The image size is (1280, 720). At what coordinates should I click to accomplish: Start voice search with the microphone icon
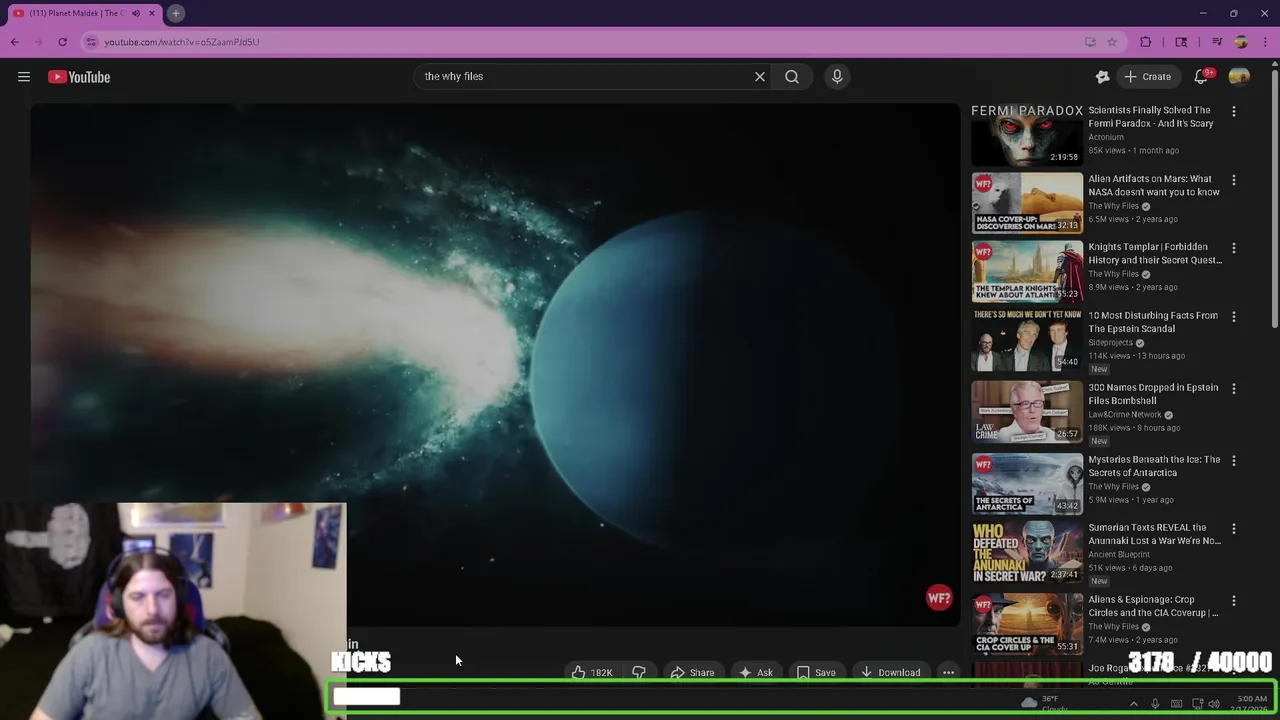837,77
